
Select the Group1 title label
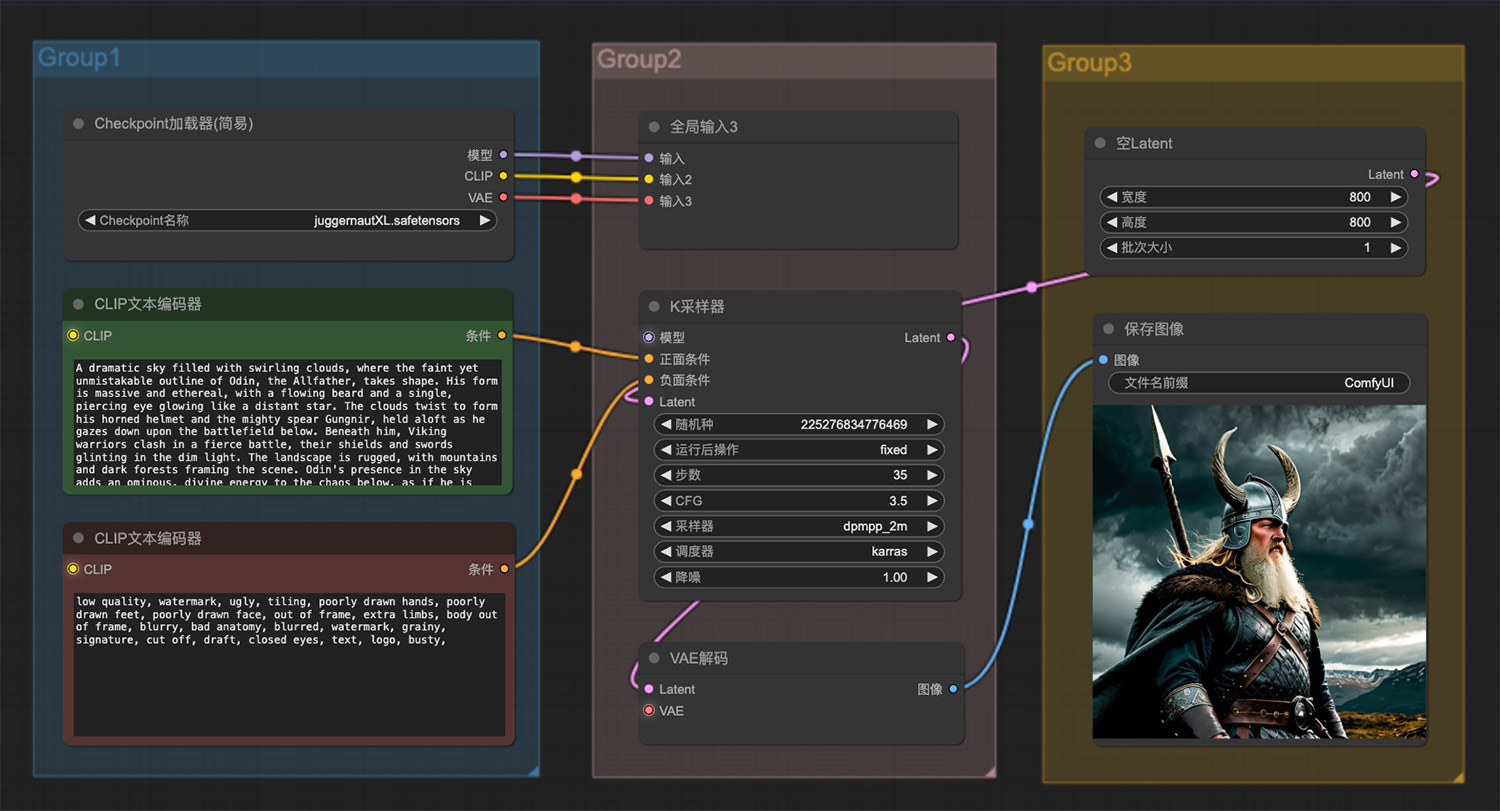[x=79, y=58]
